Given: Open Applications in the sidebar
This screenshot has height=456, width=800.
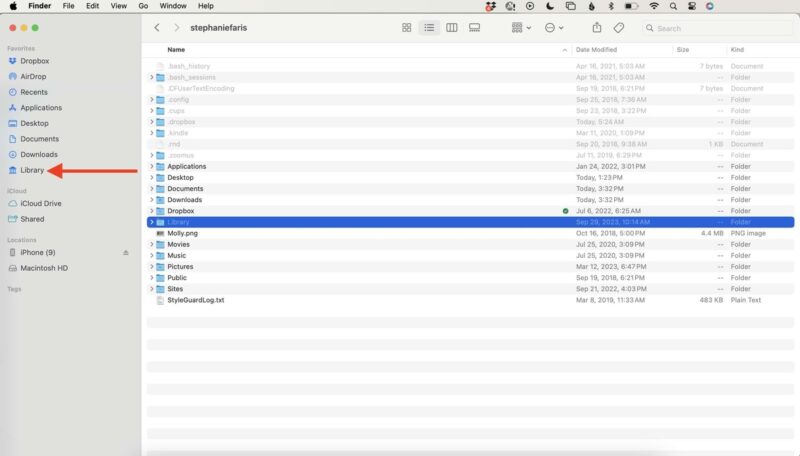Looking at the screenshot, I should pyautogui.click(x=41, y=108).
